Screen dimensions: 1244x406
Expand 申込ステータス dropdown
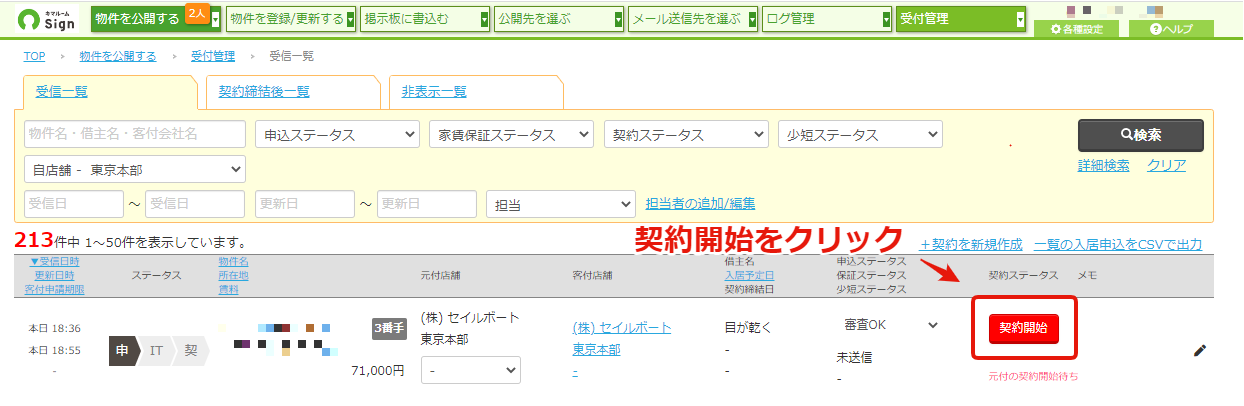point(338,135)
